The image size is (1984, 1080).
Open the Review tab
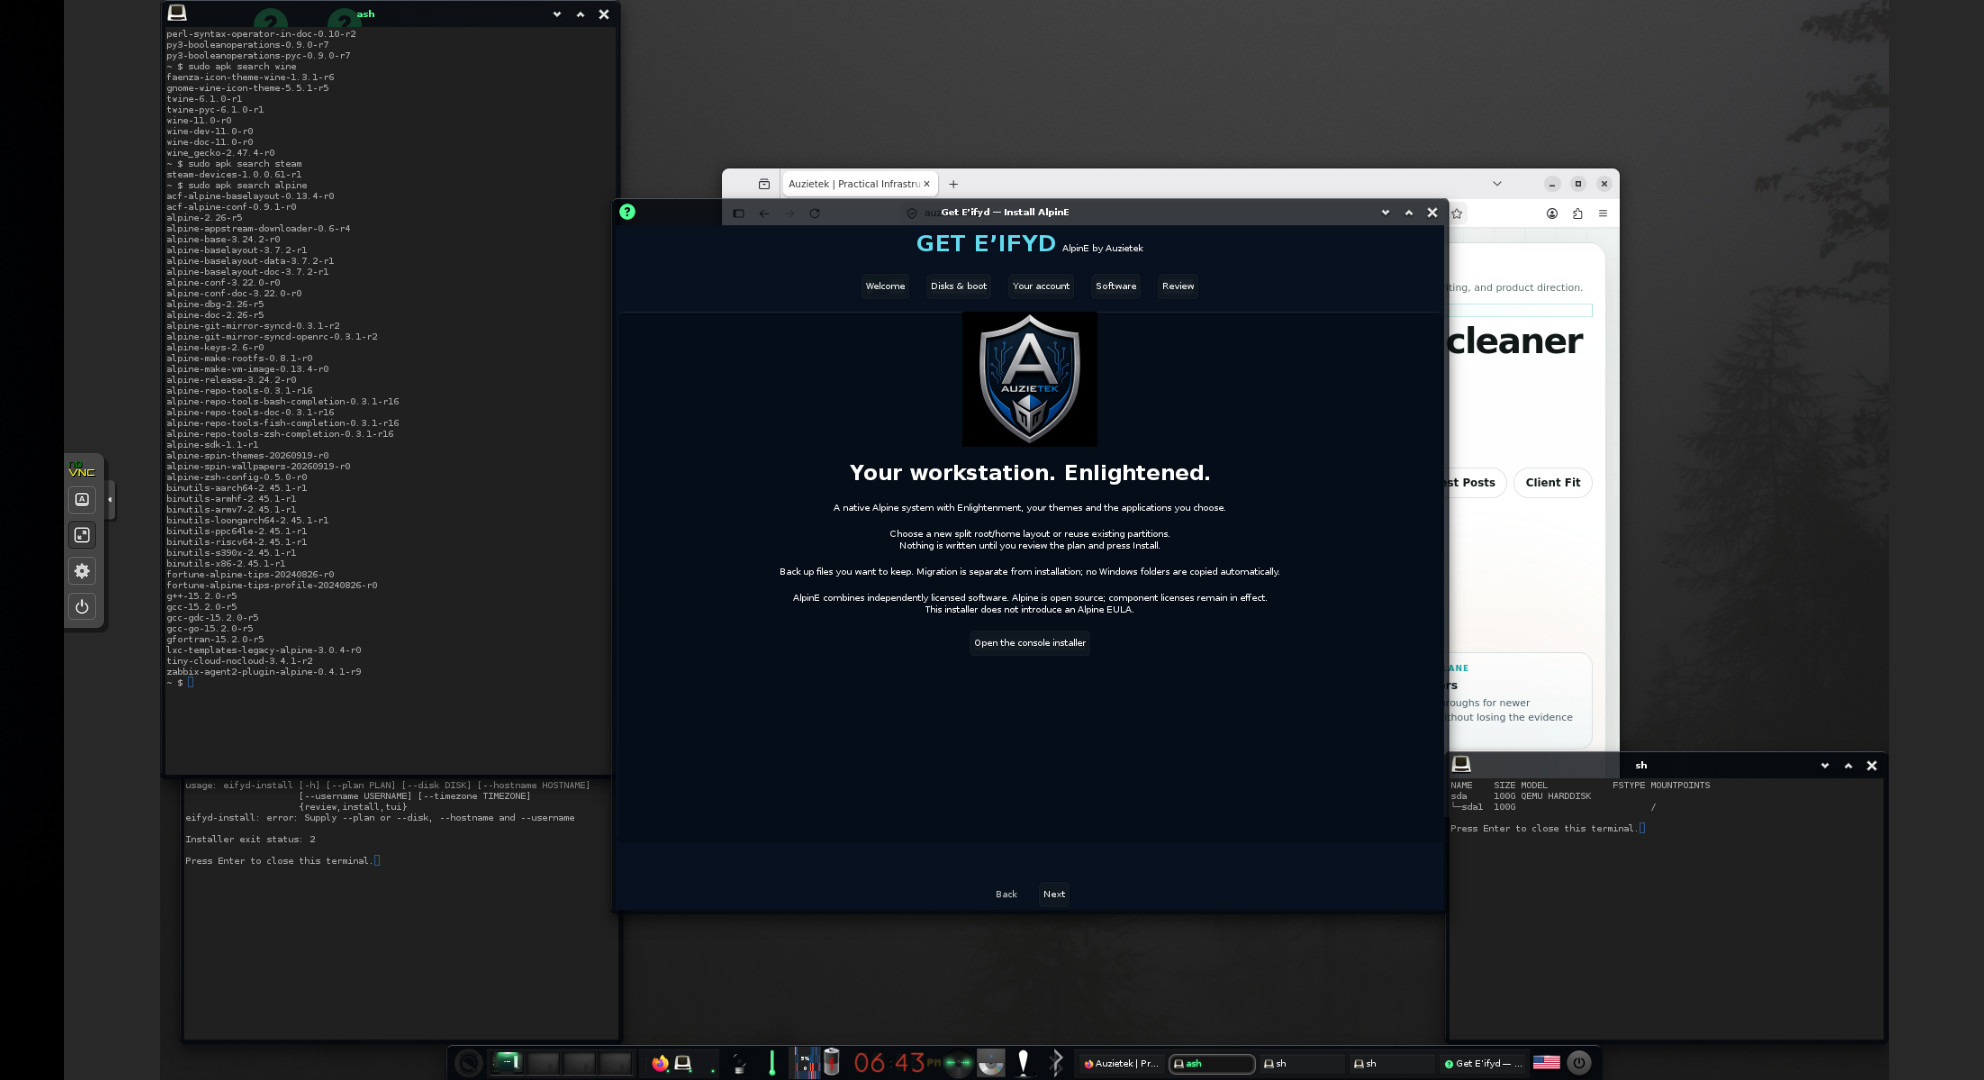pyautogui.click(x=1178, y=286)
